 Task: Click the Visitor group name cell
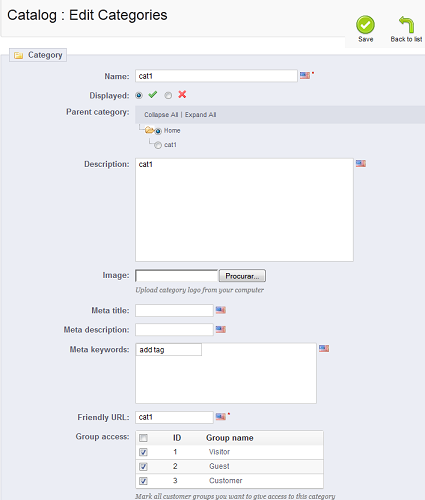coord(219,452)
